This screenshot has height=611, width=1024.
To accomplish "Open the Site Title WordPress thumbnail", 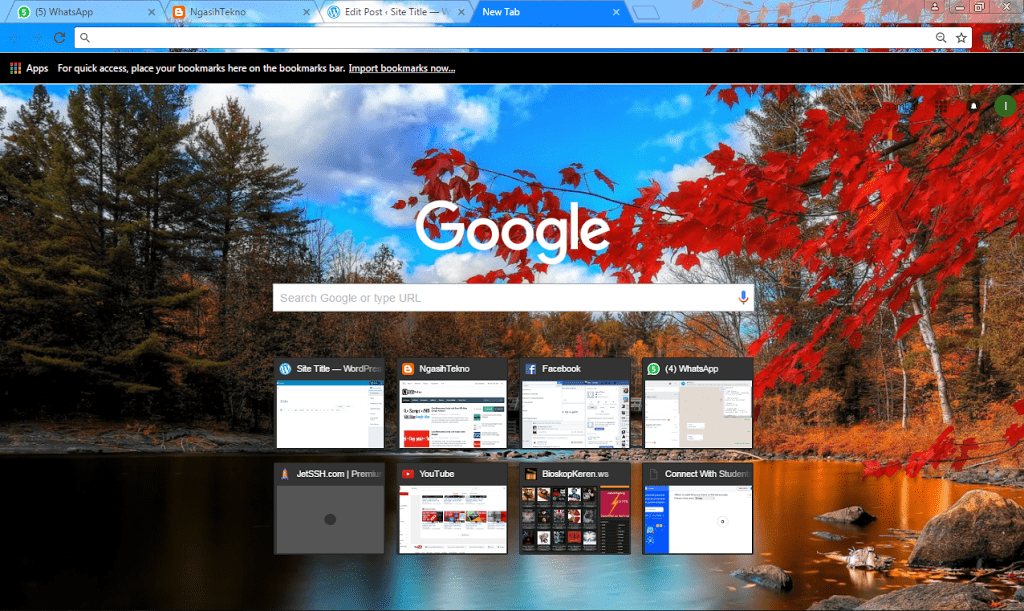I will point(330,403).
